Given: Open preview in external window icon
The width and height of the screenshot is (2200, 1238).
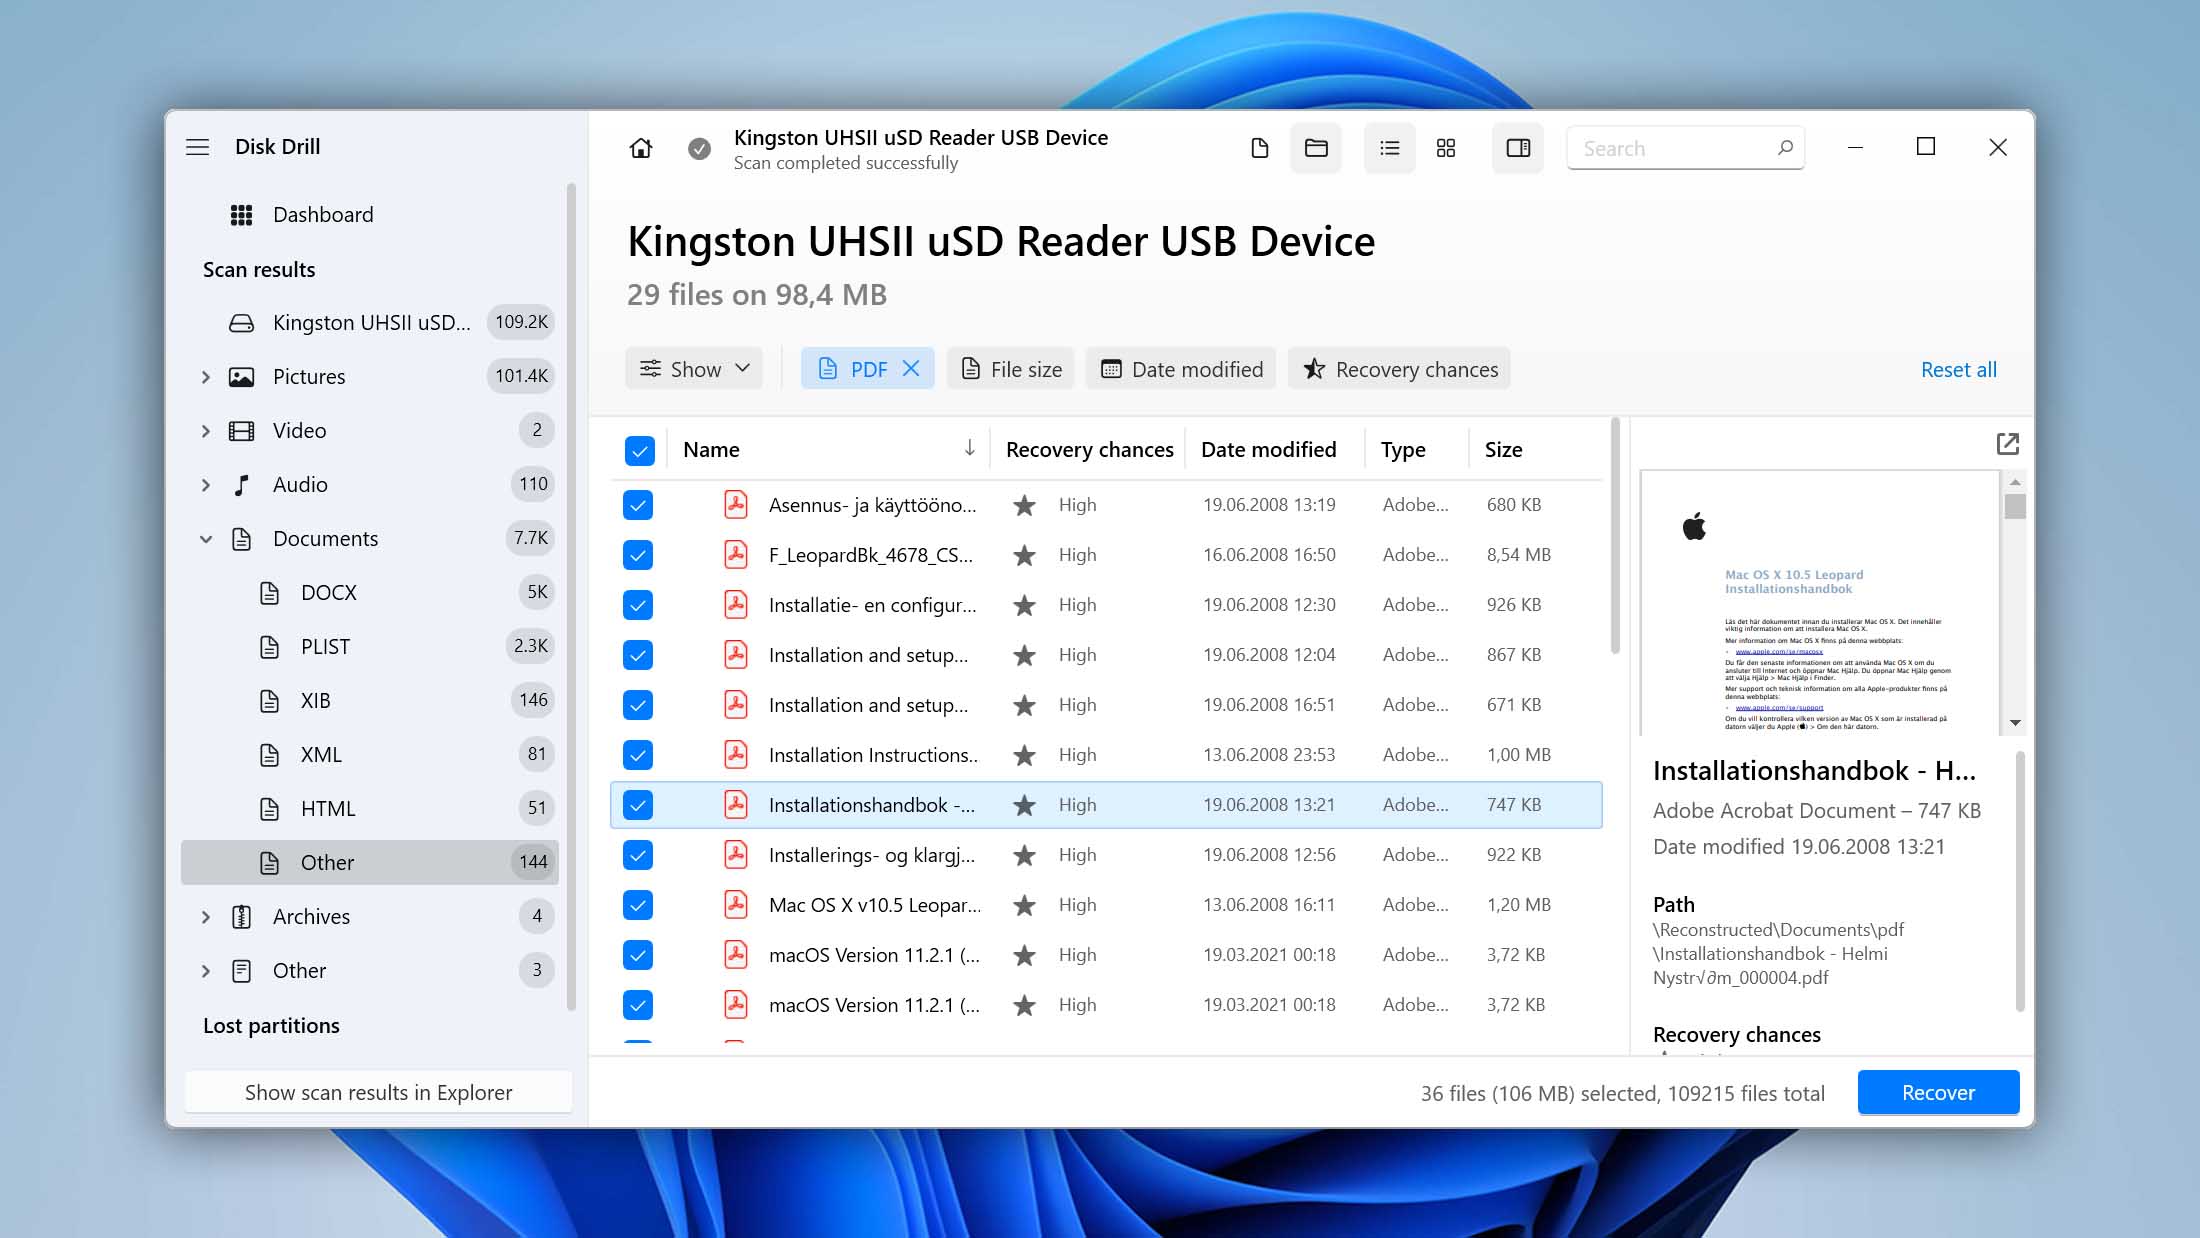Looking at the screenshot, I should pos(2007,444).
